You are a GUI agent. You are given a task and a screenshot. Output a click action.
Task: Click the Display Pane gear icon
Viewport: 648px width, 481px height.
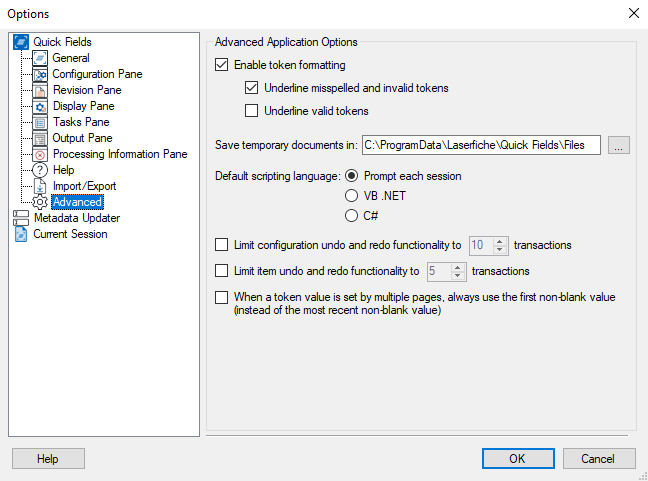(40, 106)
